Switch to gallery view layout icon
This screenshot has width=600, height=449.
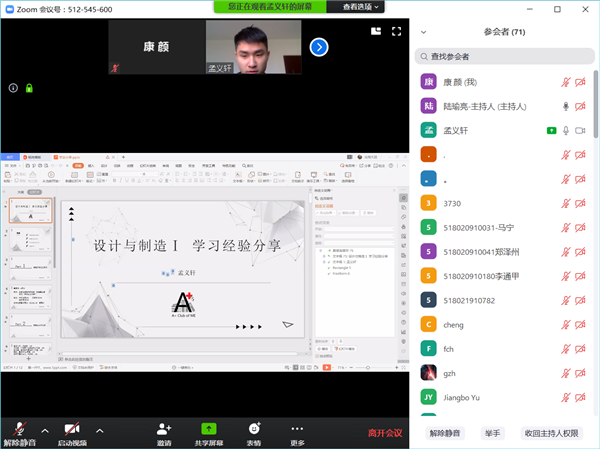[375, 32]
